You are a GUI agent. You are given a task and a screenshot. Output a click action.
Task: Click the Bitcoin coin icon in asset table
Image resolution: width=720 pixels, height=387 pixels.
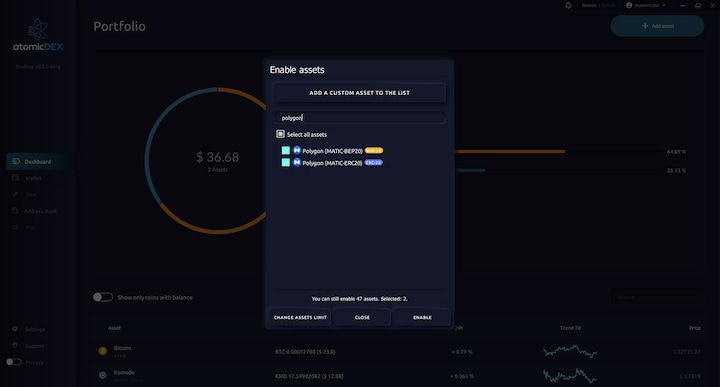pyautogui.click(x=103, y=351)
